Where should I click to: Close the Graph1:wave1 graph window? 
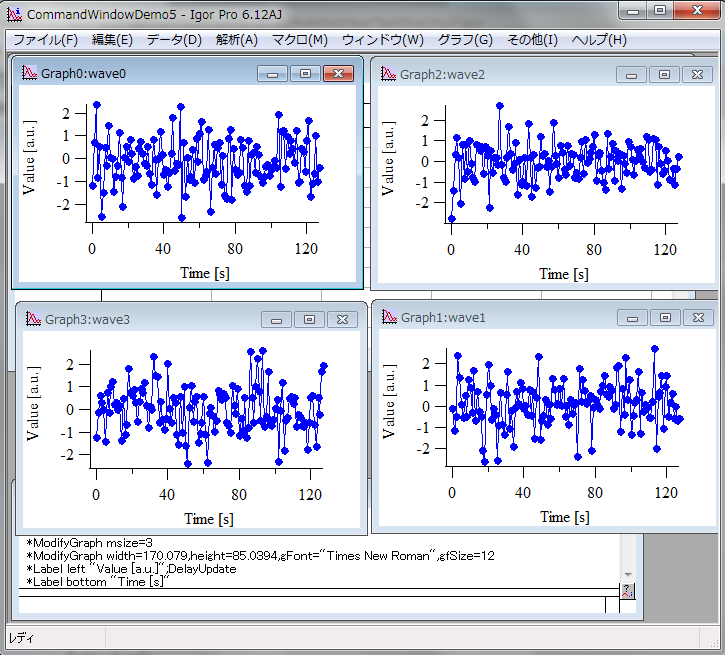click(x=697, y=317)
